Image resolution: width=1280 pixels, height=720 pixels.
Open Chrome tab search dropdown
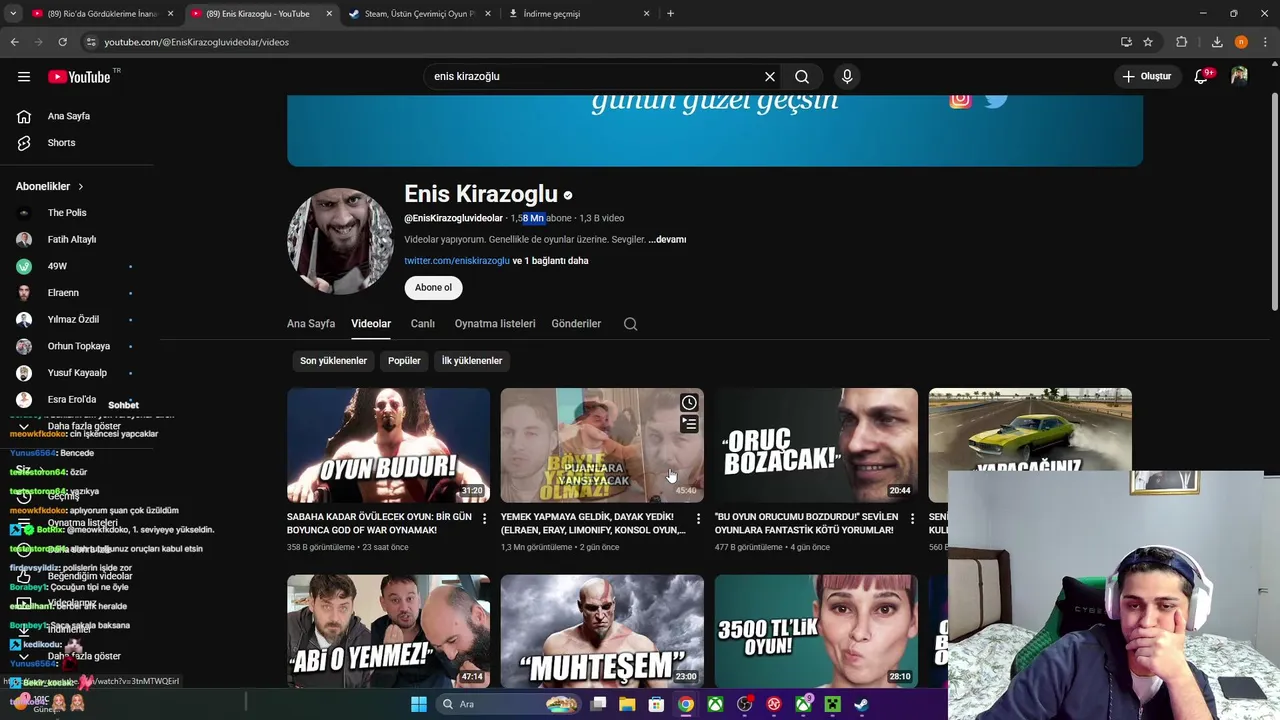[x=13, y=14]
